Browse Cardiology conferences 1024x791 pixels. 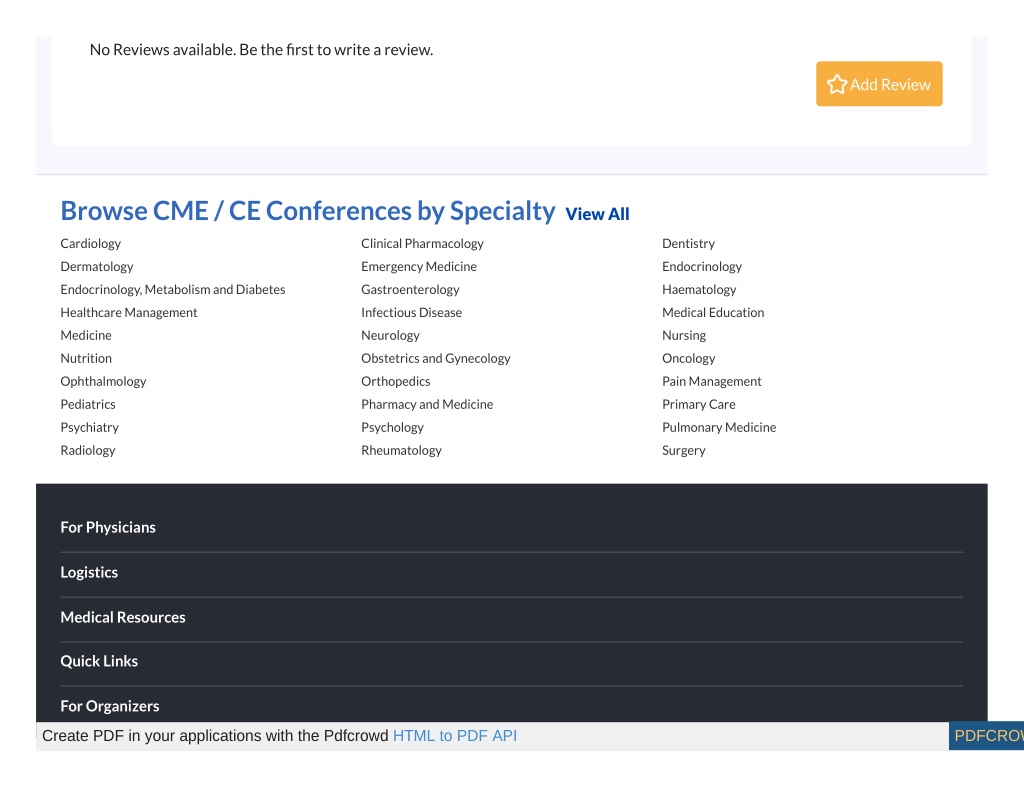click(x=91, y=244)
